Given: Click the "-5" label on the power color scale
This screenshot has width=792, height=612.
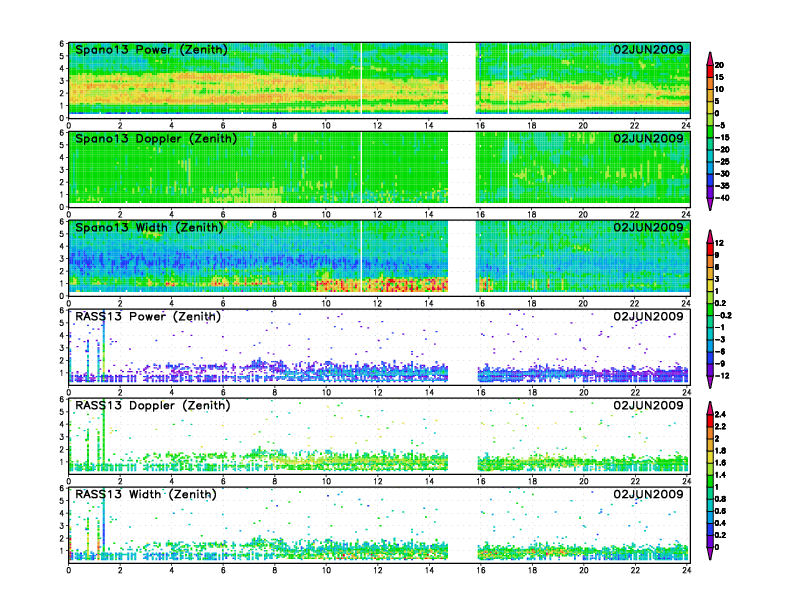Looking at the screenshot, I should tap(720, 125).
